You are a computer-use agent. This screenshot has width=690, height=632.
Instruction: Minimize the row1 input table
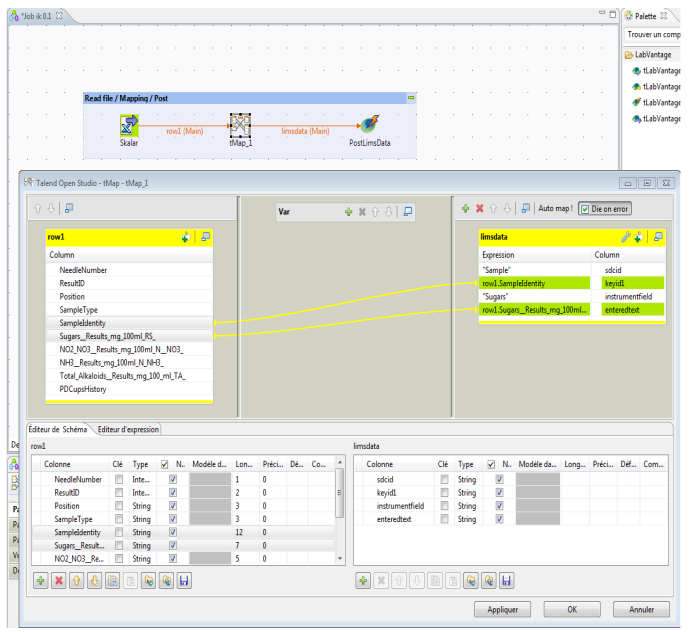(206, 237)
